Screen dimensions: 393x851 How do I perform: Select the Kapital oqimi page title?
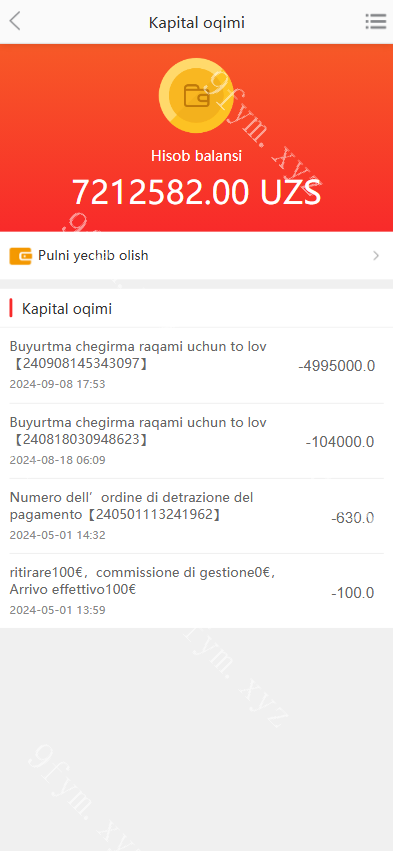tap(196, 23)
